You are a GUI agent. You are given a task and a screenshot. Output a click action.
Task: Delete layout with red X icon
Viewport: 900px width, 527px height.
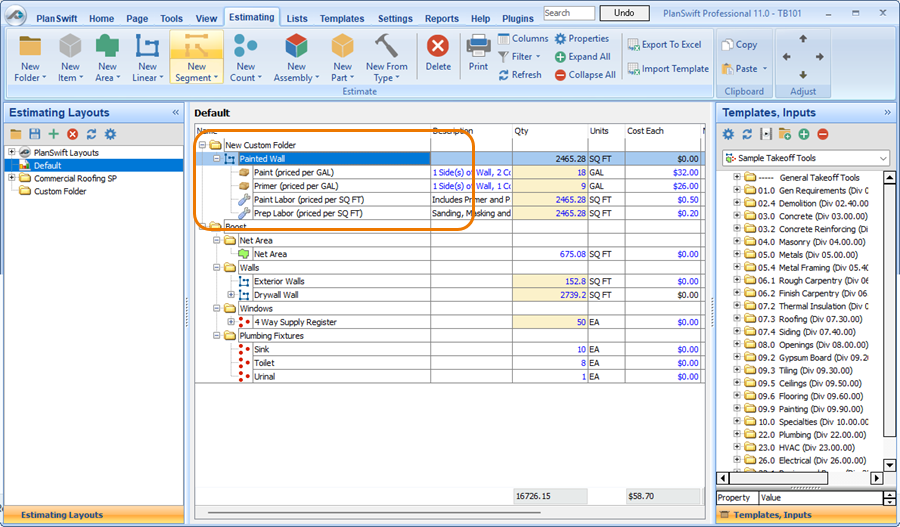72,134
